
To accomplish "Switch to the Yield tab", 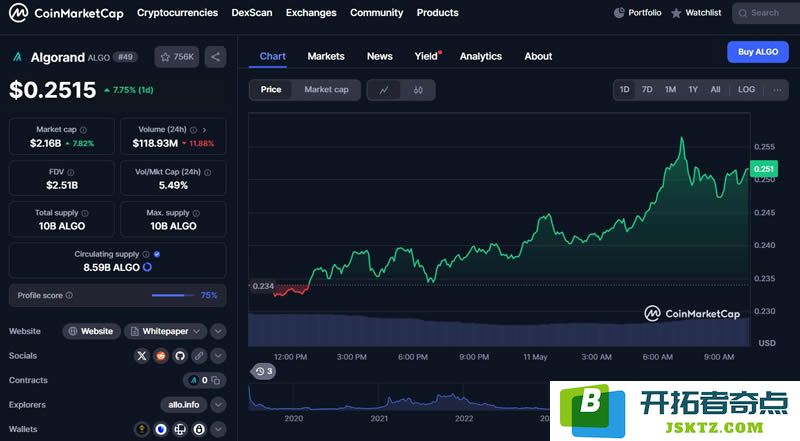I will point(427,56).
